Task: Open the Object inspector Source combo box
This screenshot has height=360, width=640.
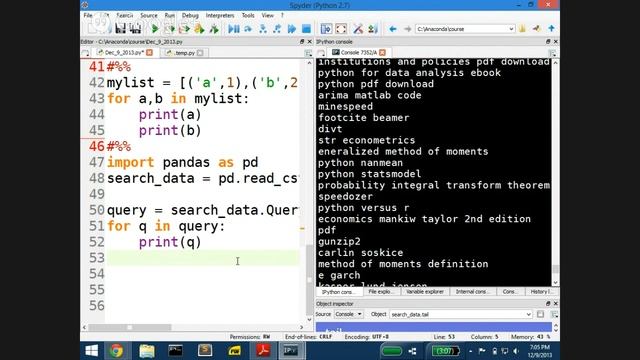Action: 349,314
